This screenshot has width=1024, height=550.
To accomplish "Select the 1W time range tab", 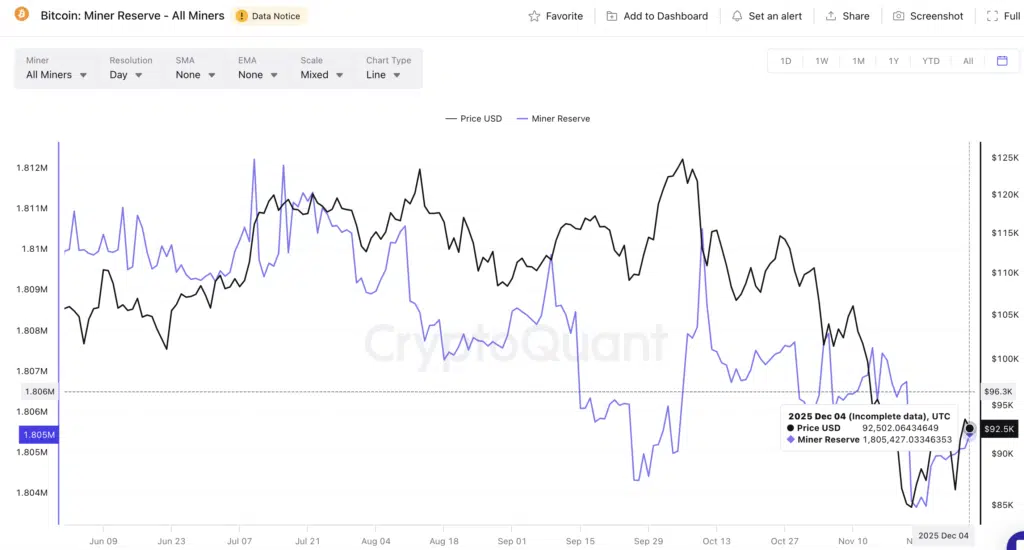I will (x=821, y=61).
